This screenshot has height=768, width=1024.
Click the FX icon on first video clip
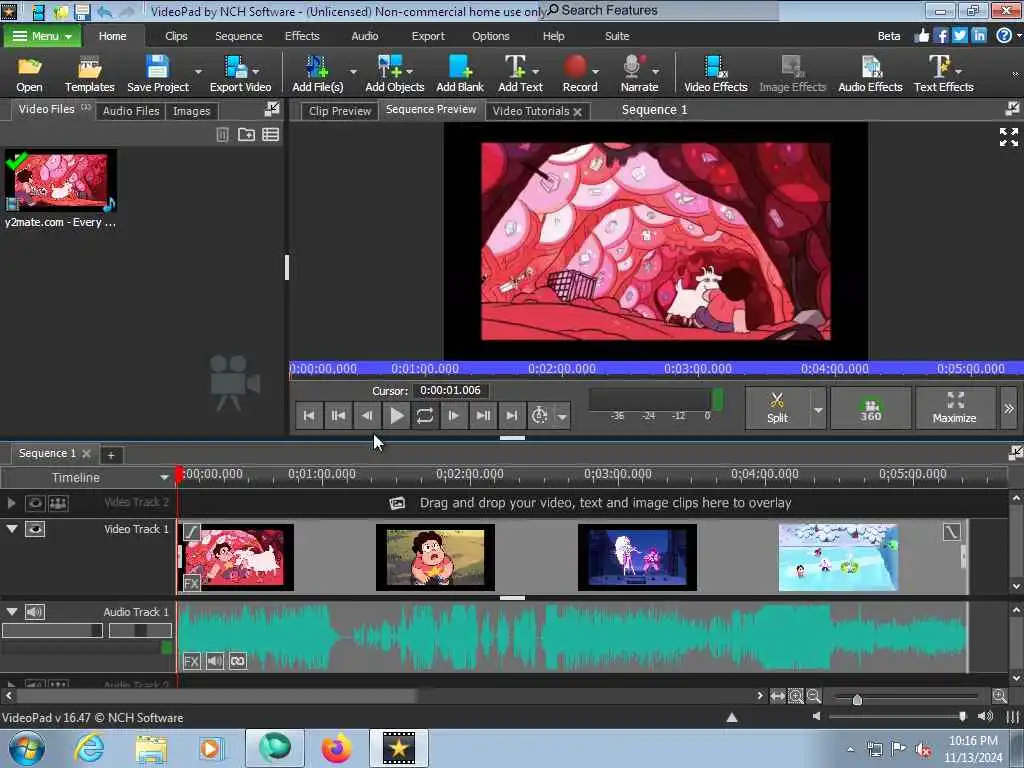191,583
